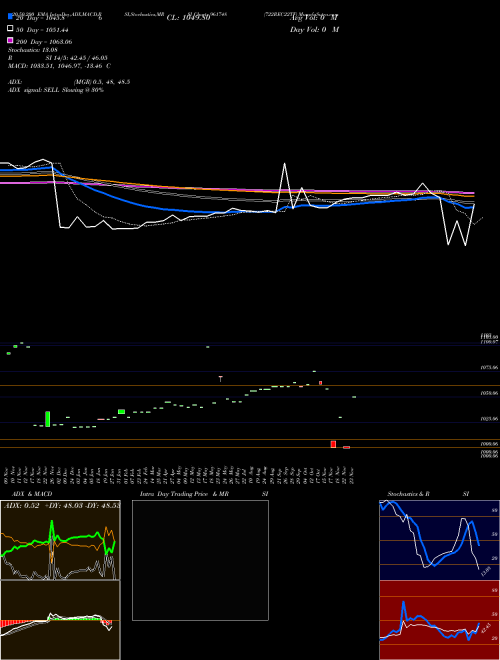500x660 pixels.
Task: Click the 'Avg Vol: 0 M' label
Action: coord(314,18)
